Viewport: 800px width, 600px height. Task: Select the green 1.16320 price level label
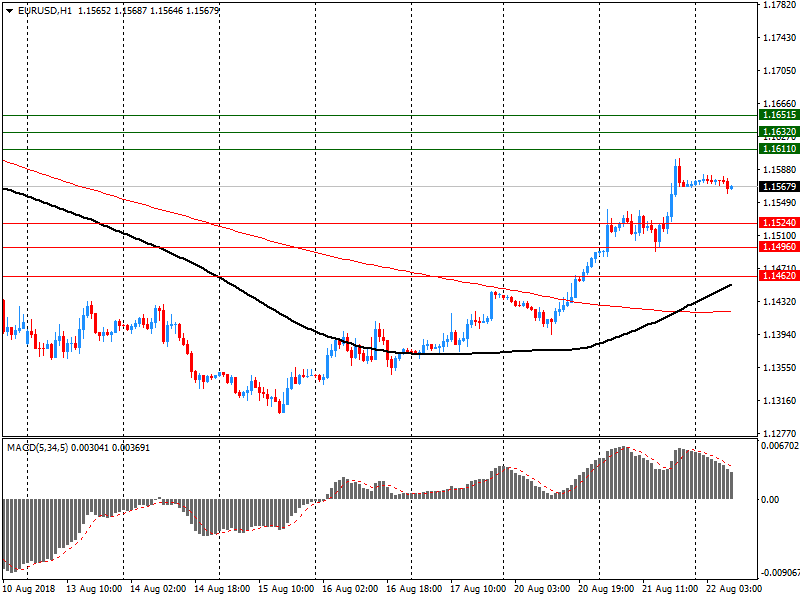(x=779, y=132)
